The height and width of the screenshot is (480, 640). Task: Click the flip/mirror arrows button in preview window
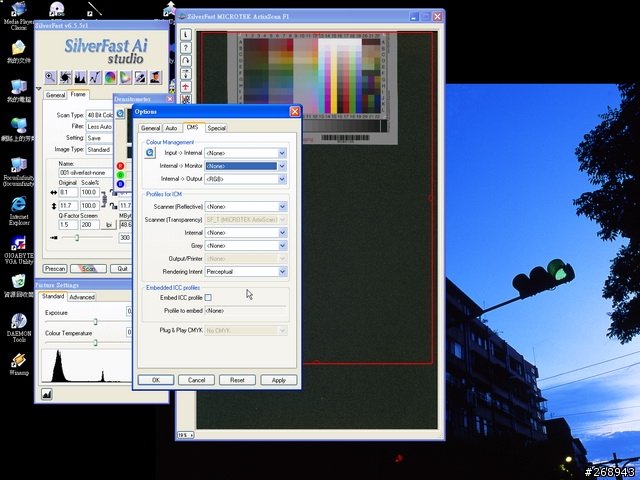pyautogui.click(x=186, y=74)
